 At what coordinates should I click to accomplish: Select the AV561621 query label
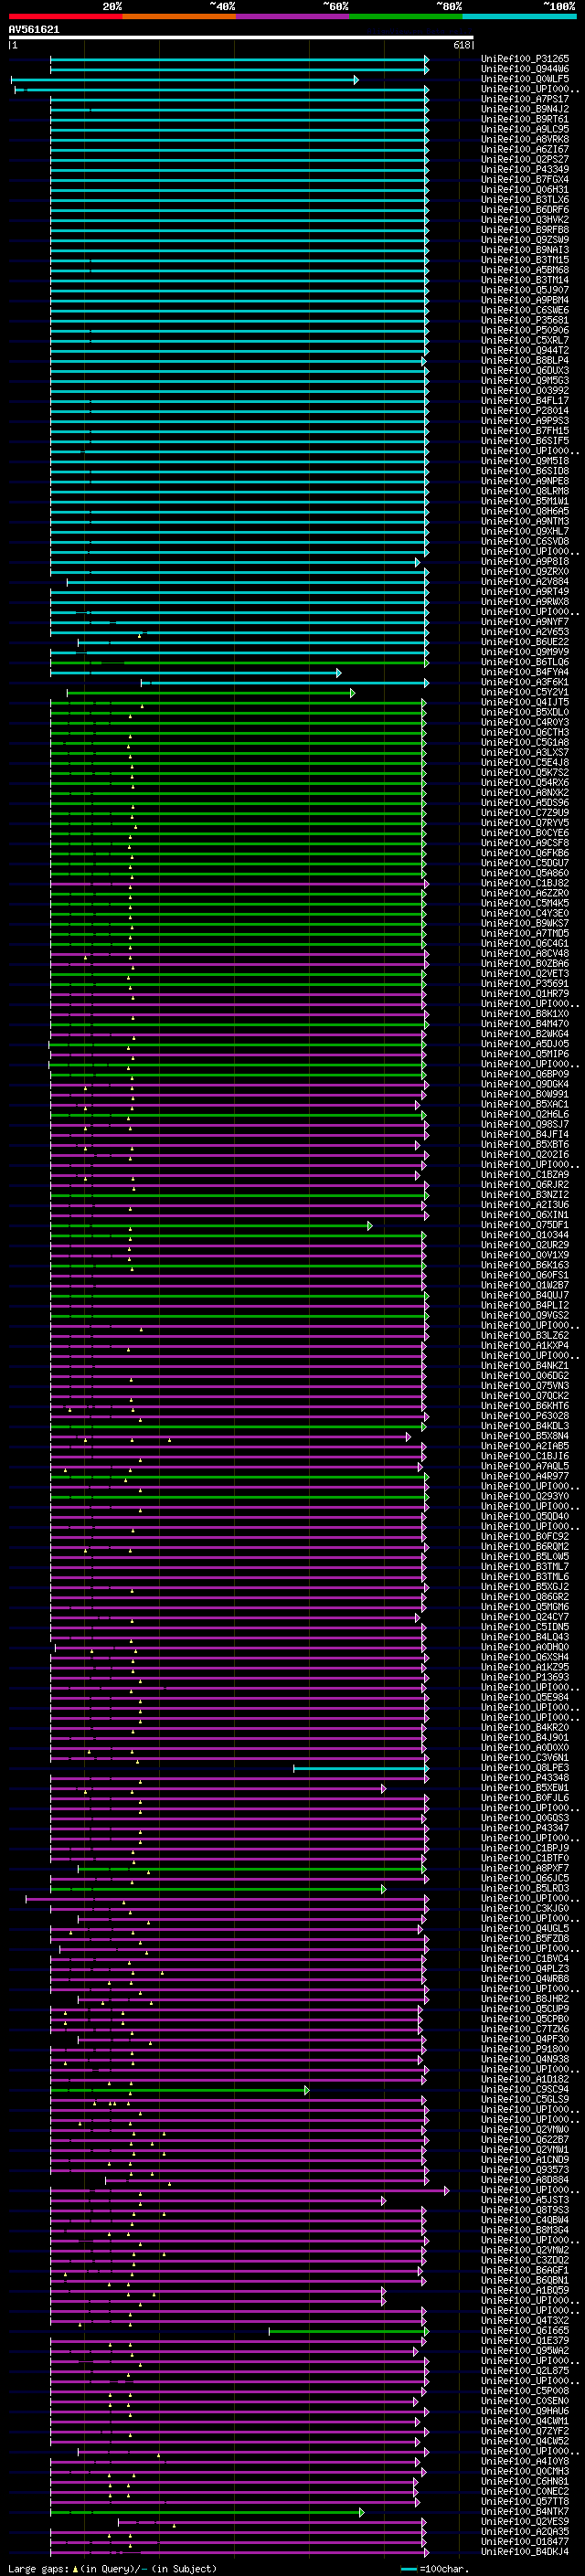[x=34, y=29]
